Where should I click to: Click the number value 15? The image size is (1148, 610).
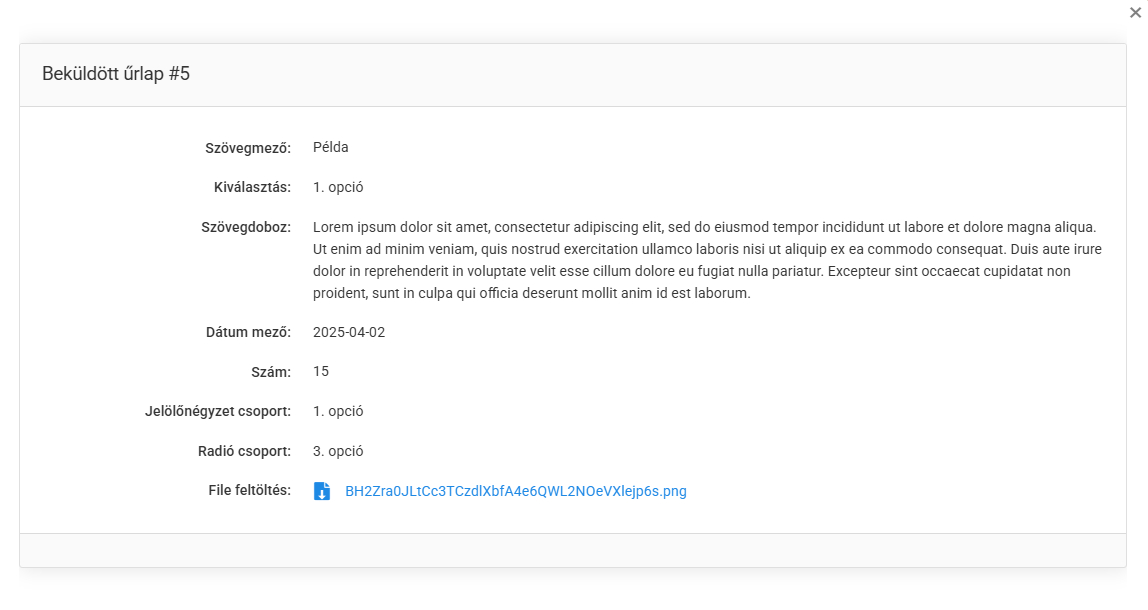(x=321, y=372)
